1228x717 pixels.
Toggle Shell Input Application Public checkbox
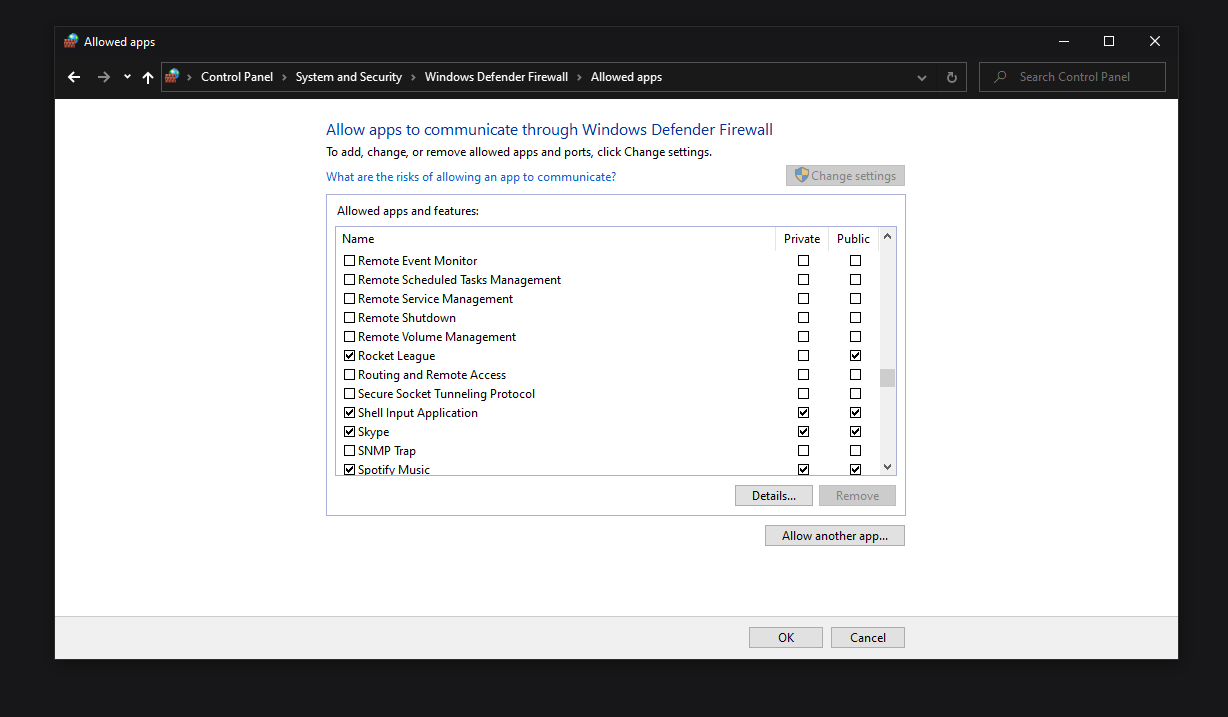[x=855, y=413]
